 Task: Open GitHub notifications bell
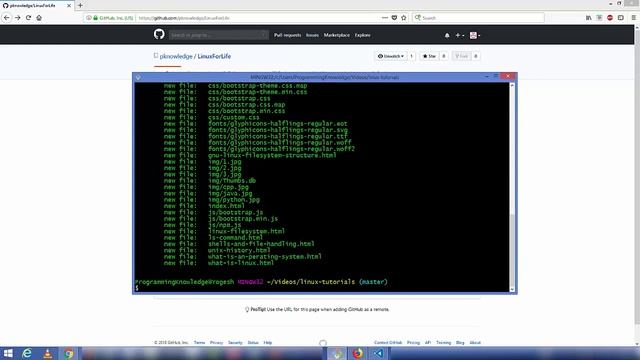447,36
